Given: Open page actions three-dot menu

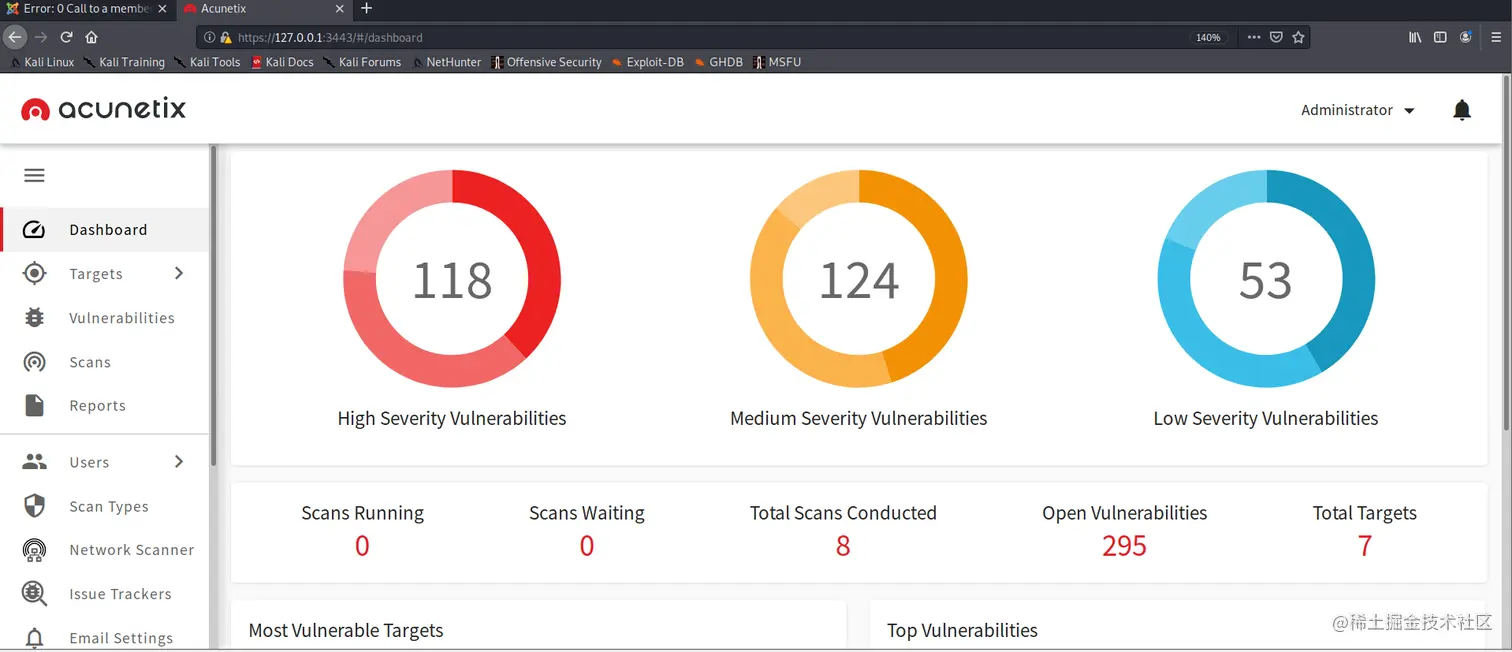Looking at the screenshot, I should point(1254,37).
